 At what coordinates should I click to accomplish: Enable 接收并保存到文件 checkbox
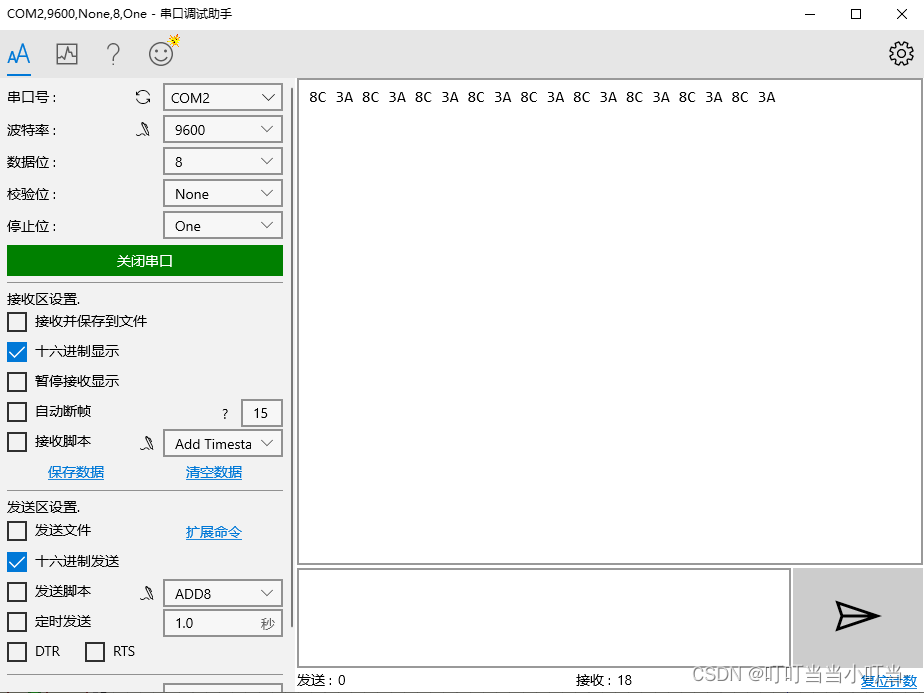click(17, 322)
